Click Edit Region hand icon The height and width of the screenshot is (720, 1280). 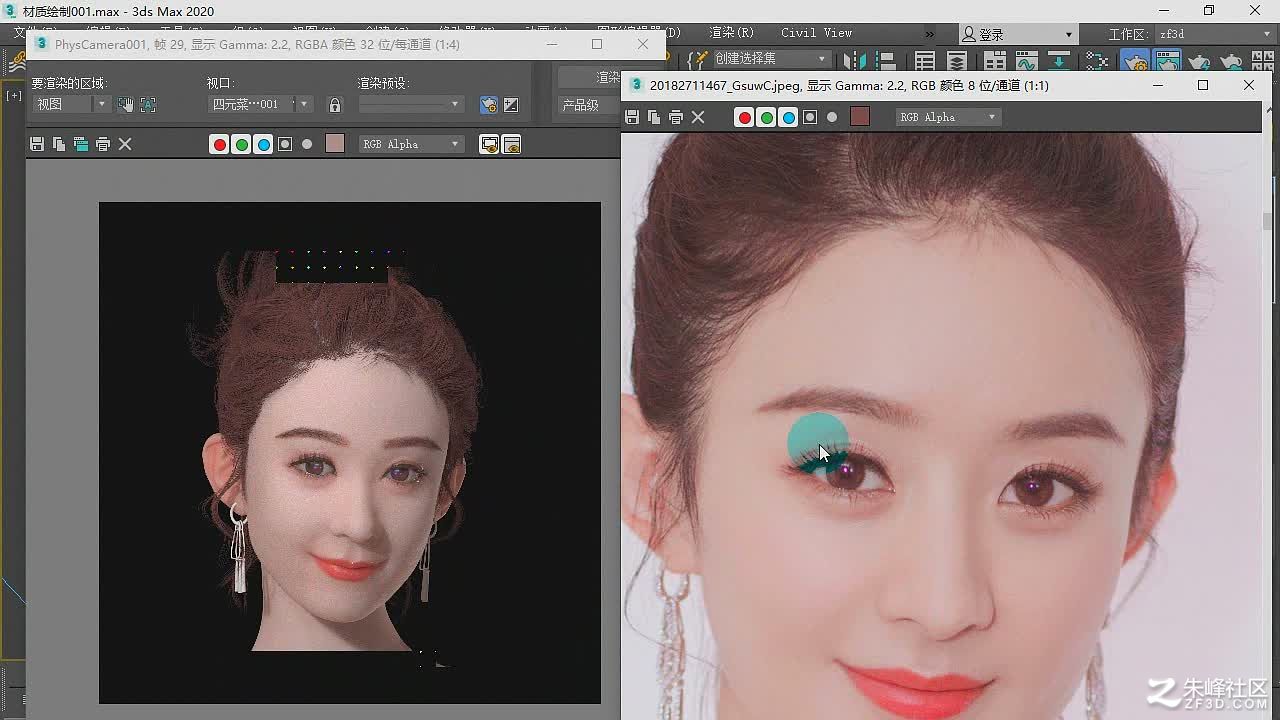pyautogui.click(x=126, y=104)
